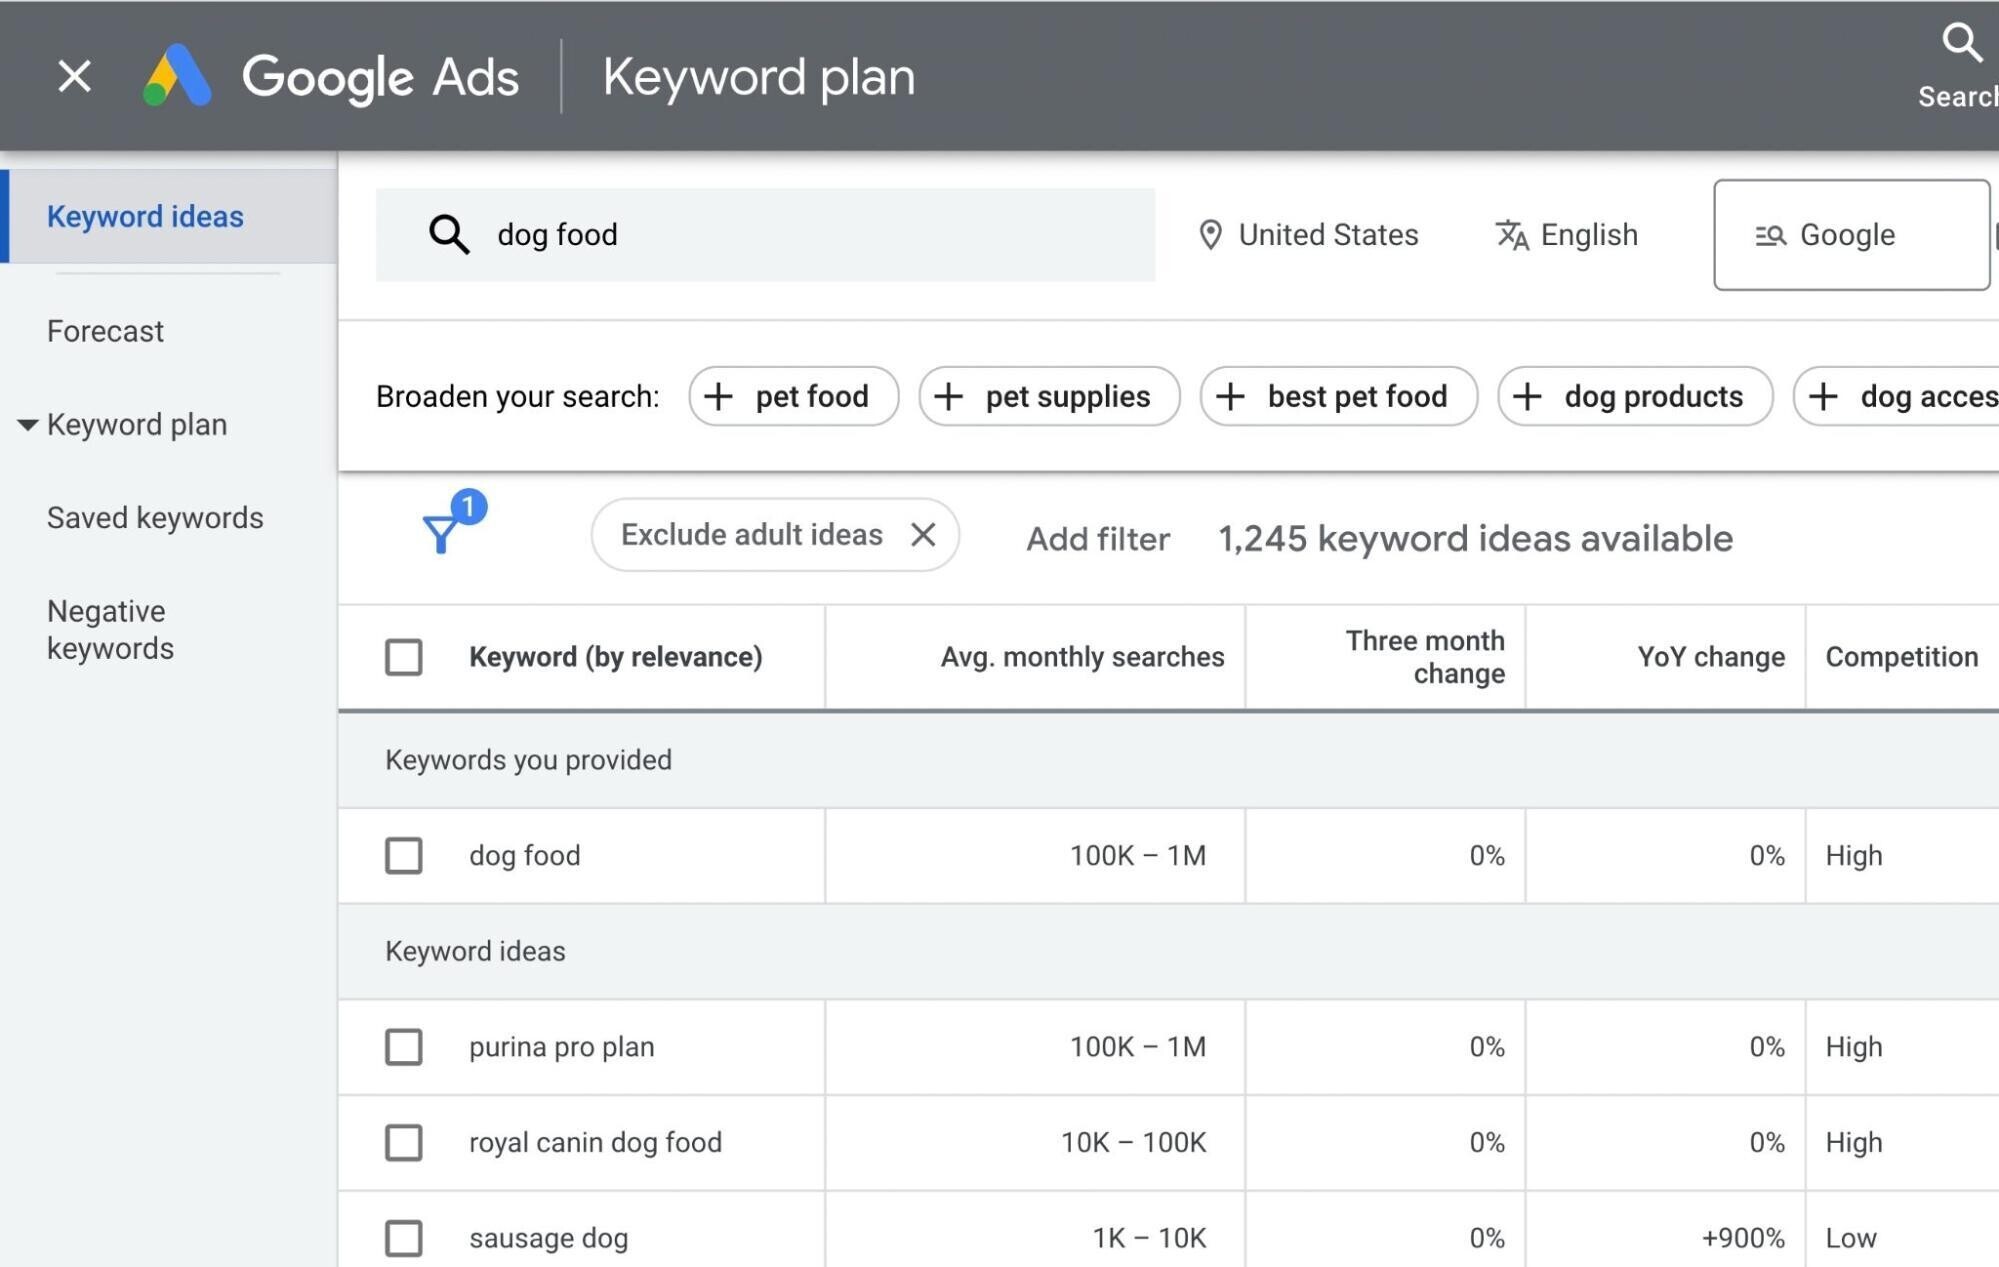Image resolution: width=1999 pixels, height=1267 pixels.
Task: Open the filter funnel icon with badge 1
Action: pyautogui.click(x=452, y=522)
